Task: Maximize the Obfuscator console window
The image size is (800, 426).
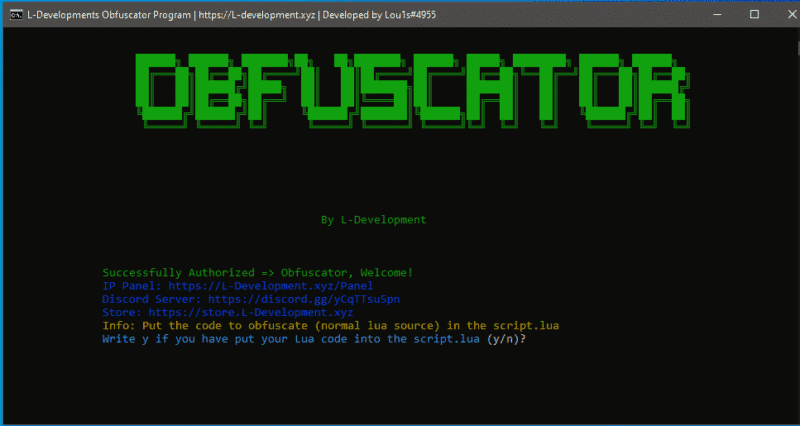Action: tap(754, 15)
